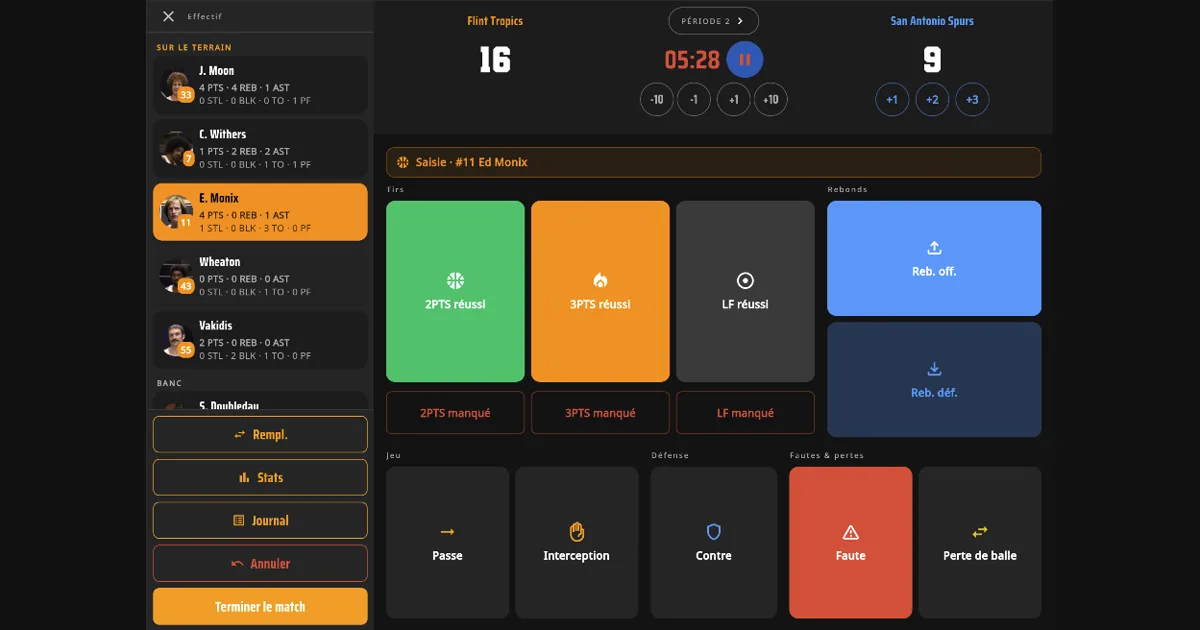Click the arrow icon on Passe
The image size is (1200, 630).
(447, 532)
